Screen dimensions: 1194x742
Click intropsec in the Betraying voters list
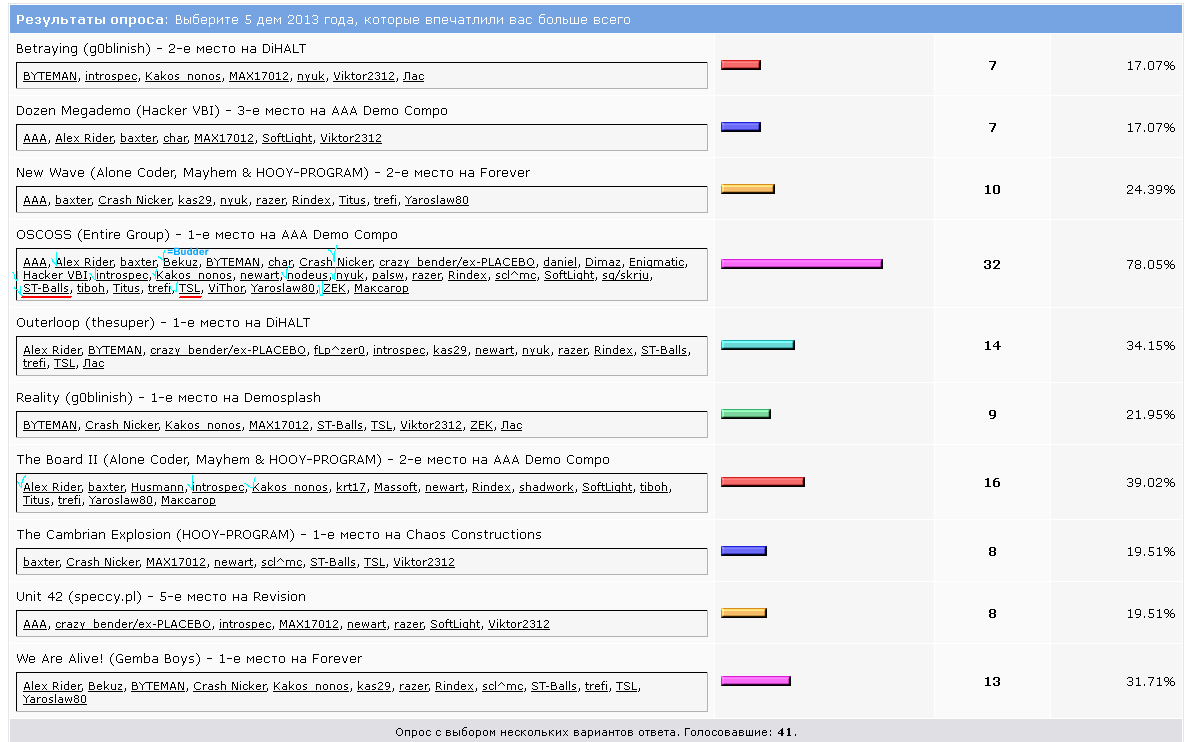tap(111, 76)
